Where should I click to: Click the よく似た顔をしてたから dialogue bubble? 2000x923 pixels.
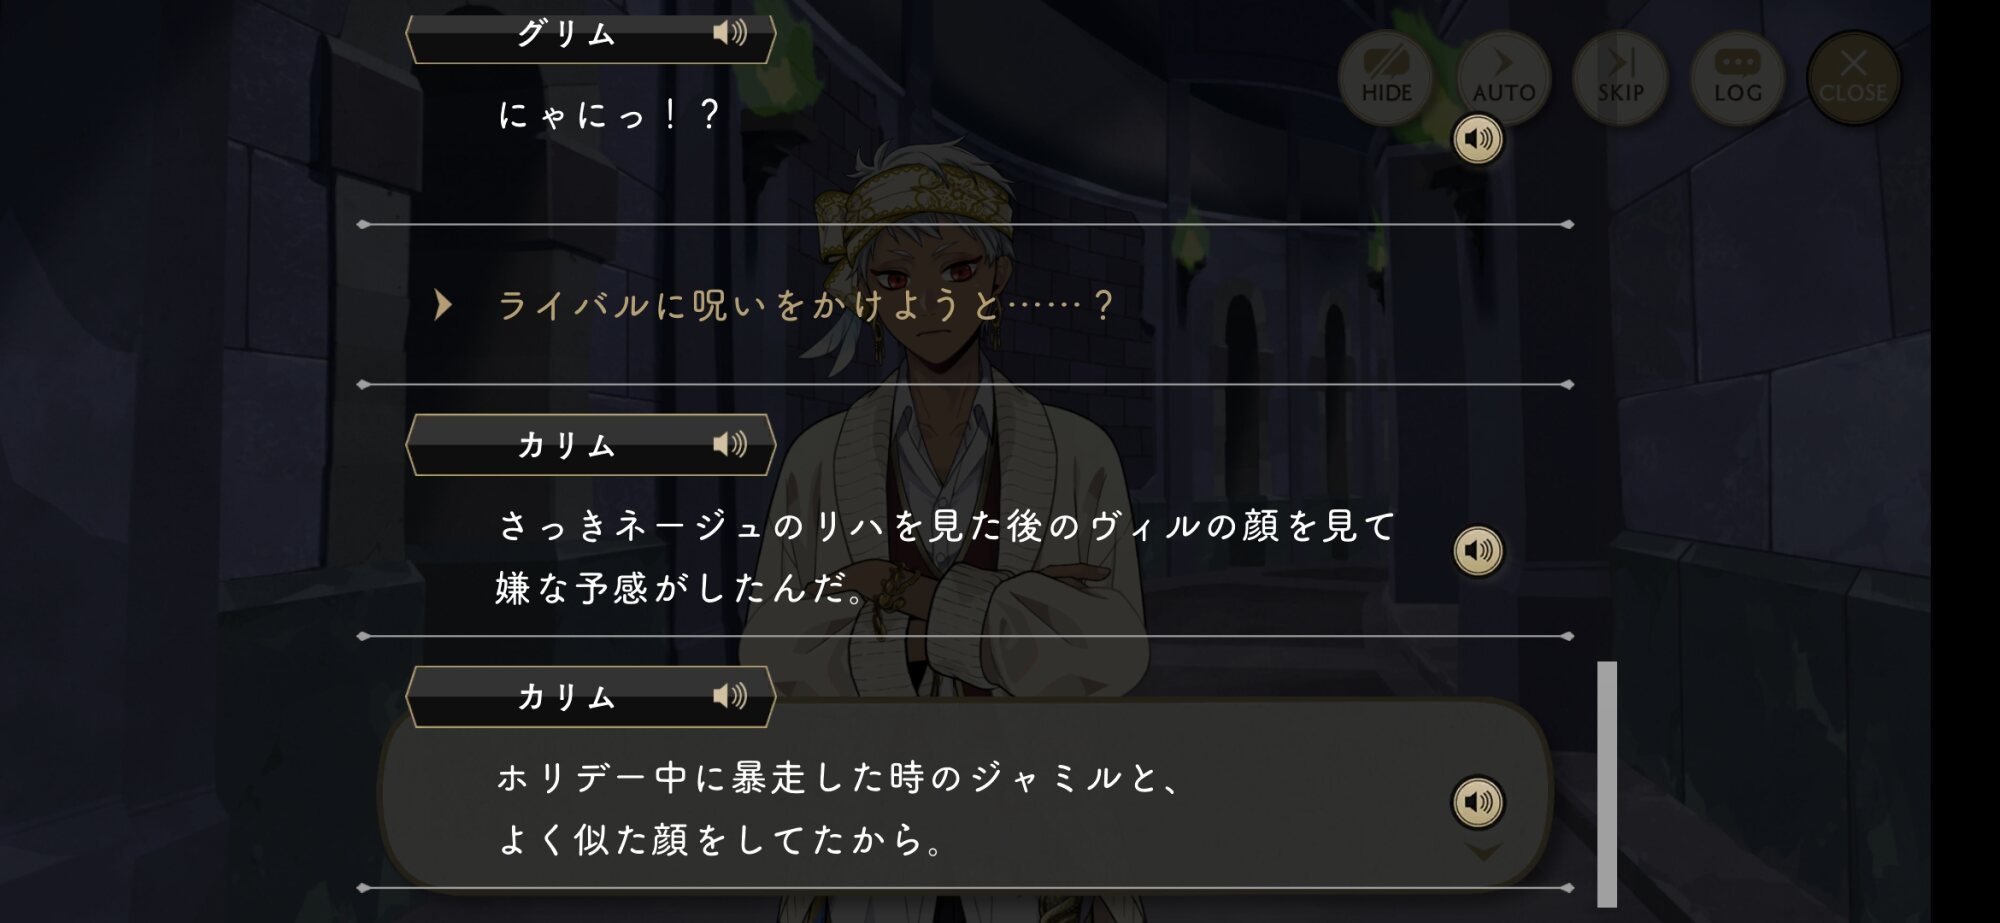tap(965, 793)
